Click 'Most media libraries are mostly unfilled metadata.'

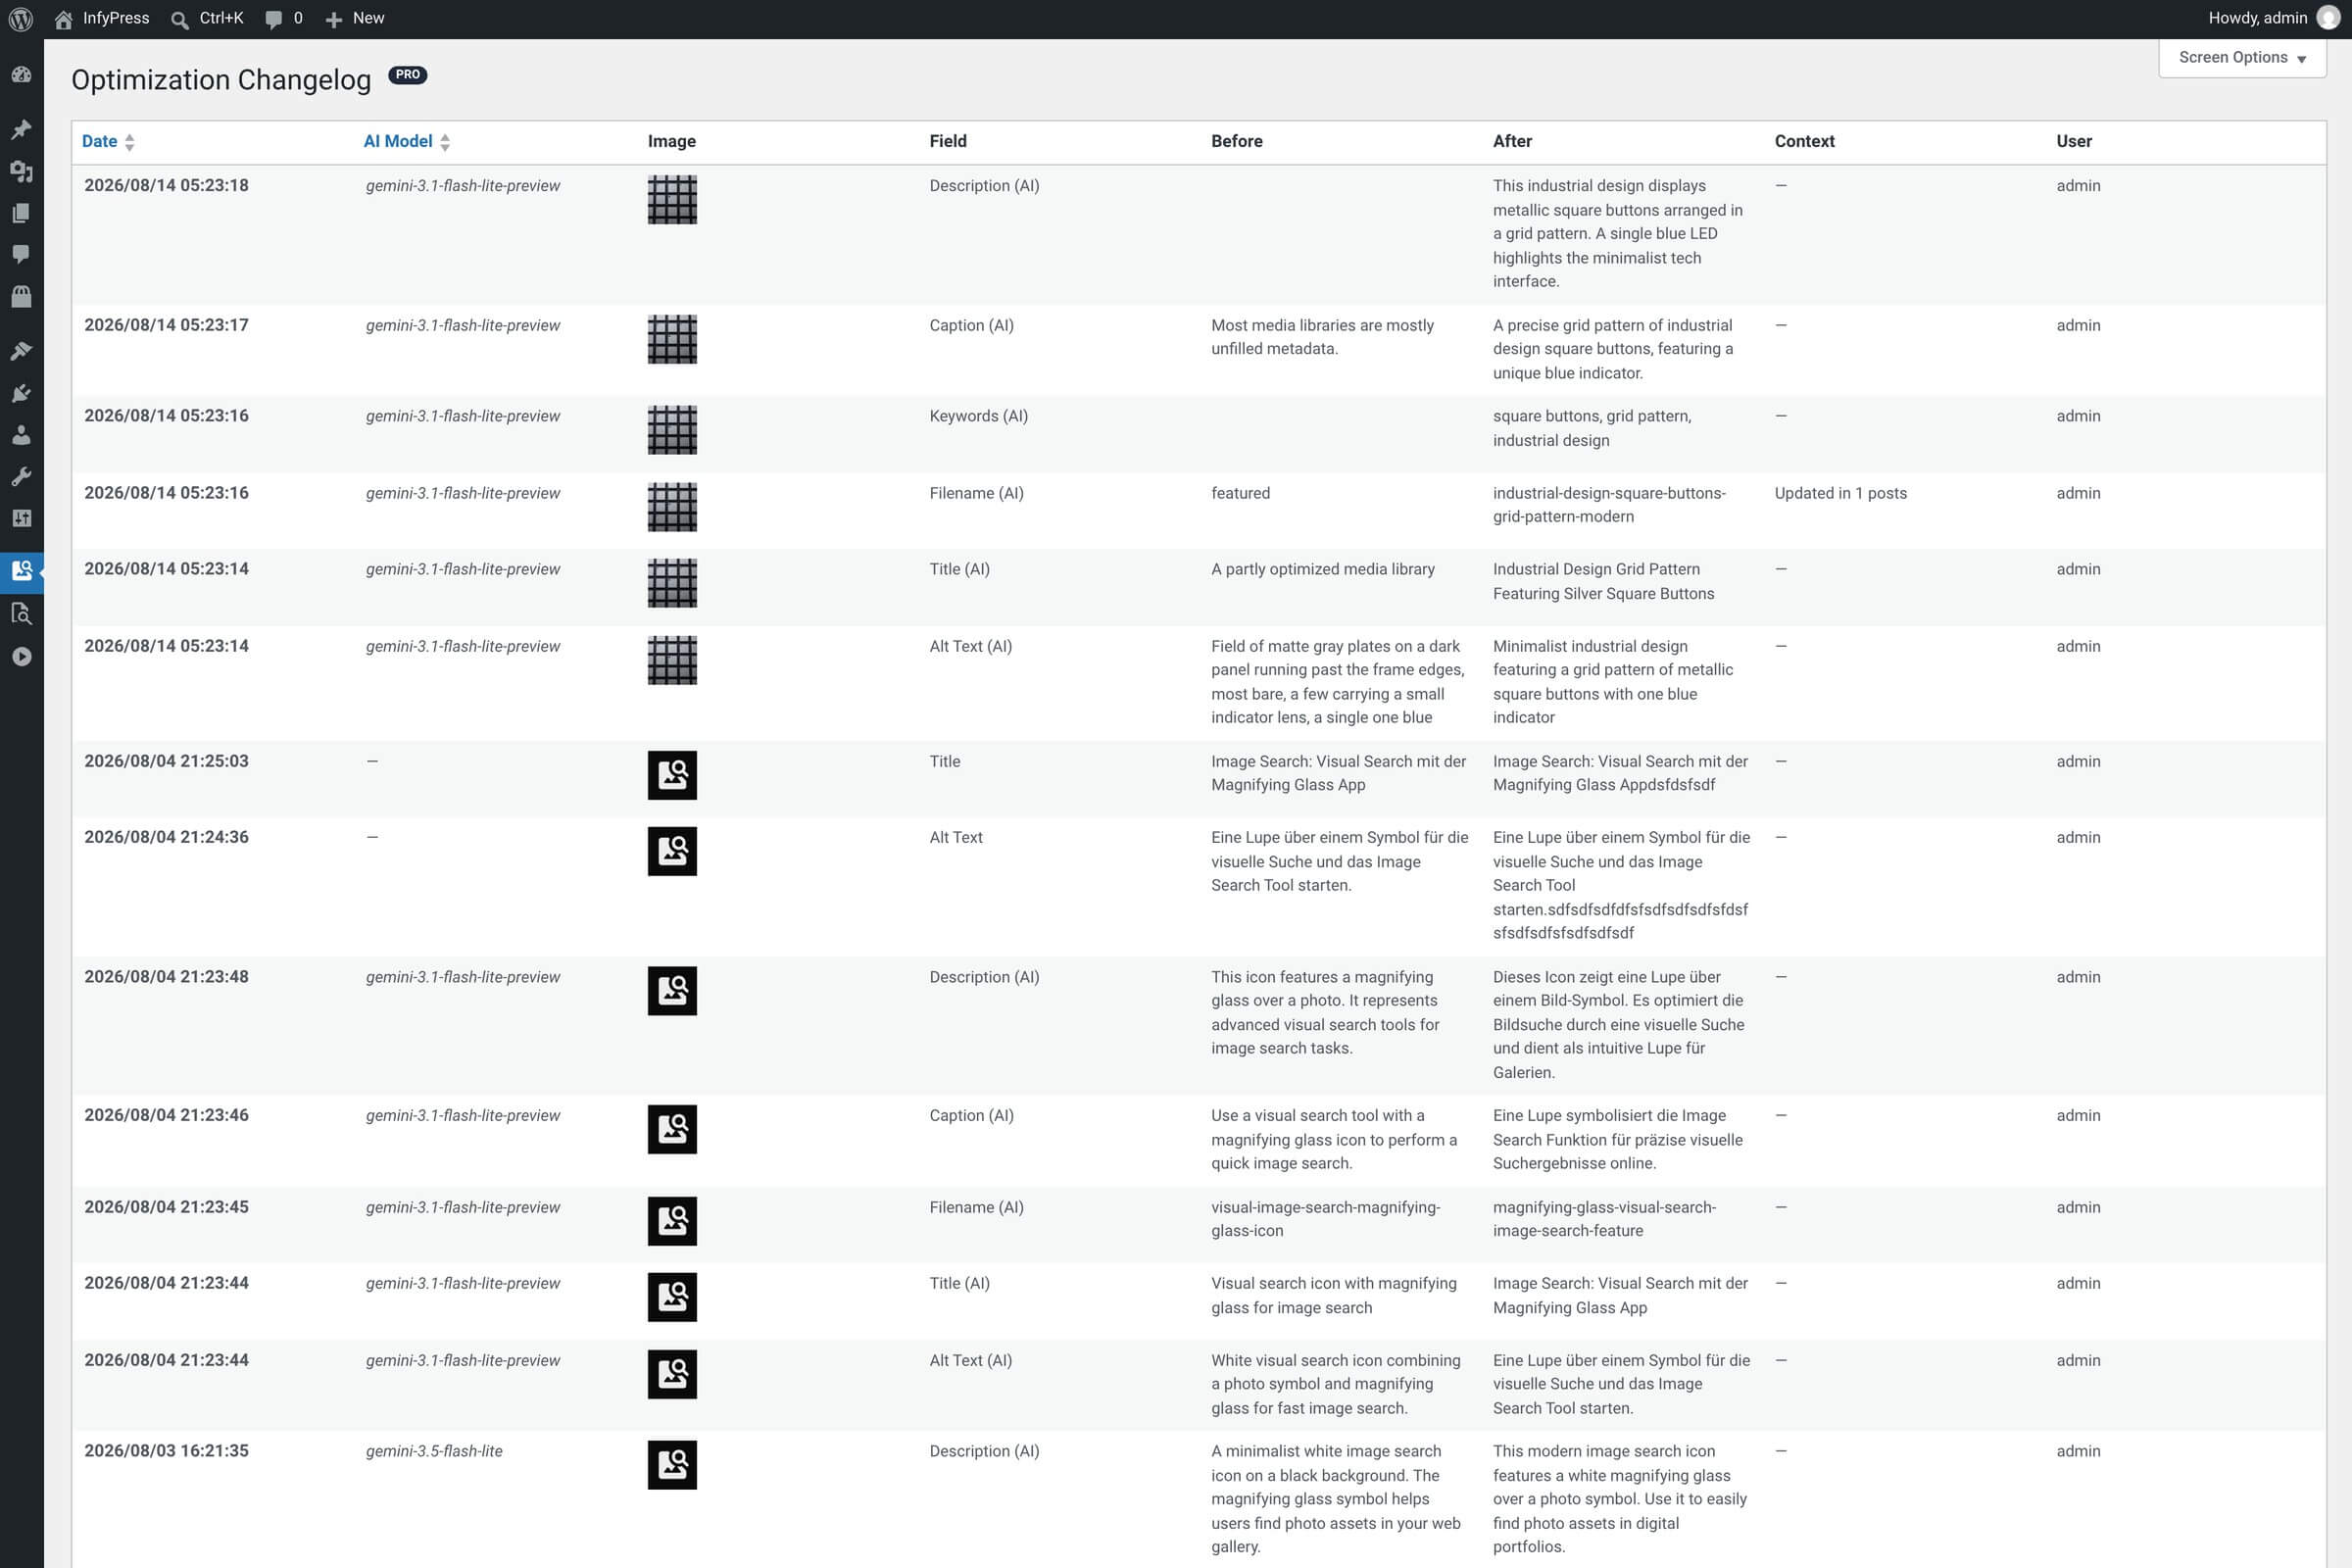point(1322,337)
